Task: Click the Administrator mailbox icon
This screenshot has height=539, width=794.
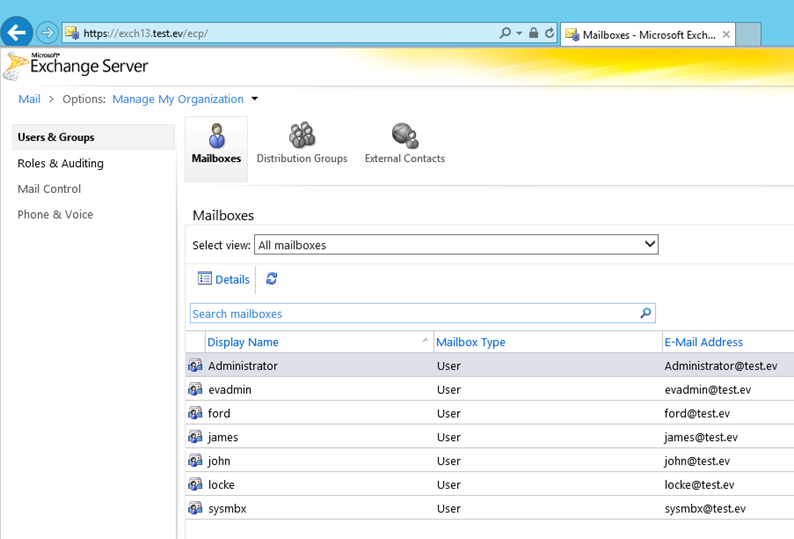Action: tap(195, 365)
